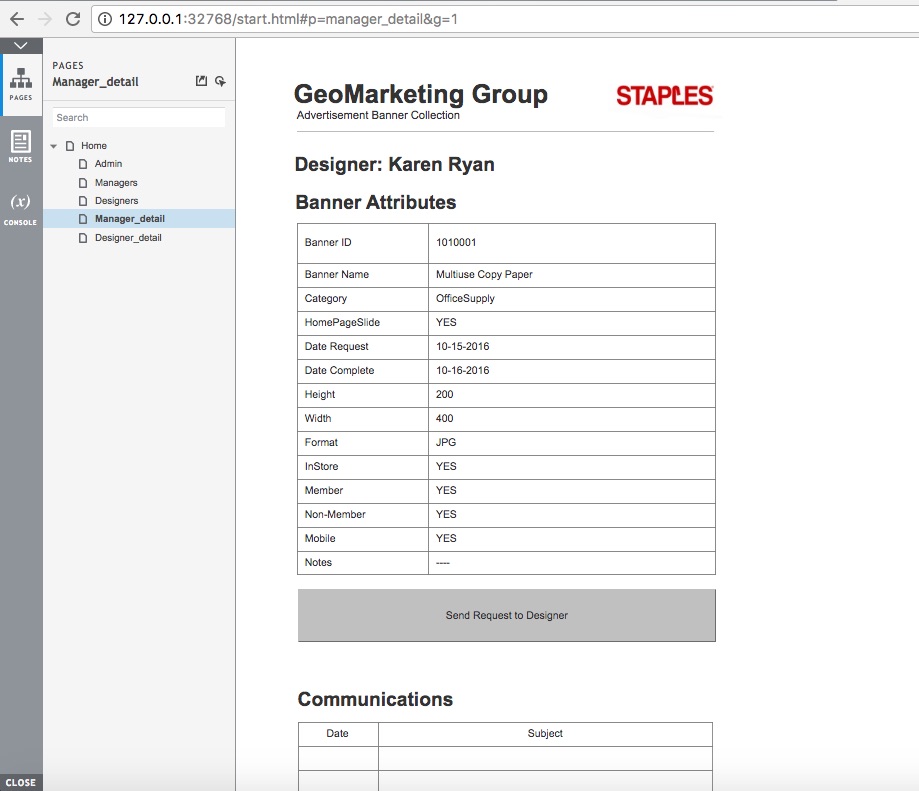The image size is (919, 791).
Task: Select Manager_detail in the page tree
Action: click(129, 219)
